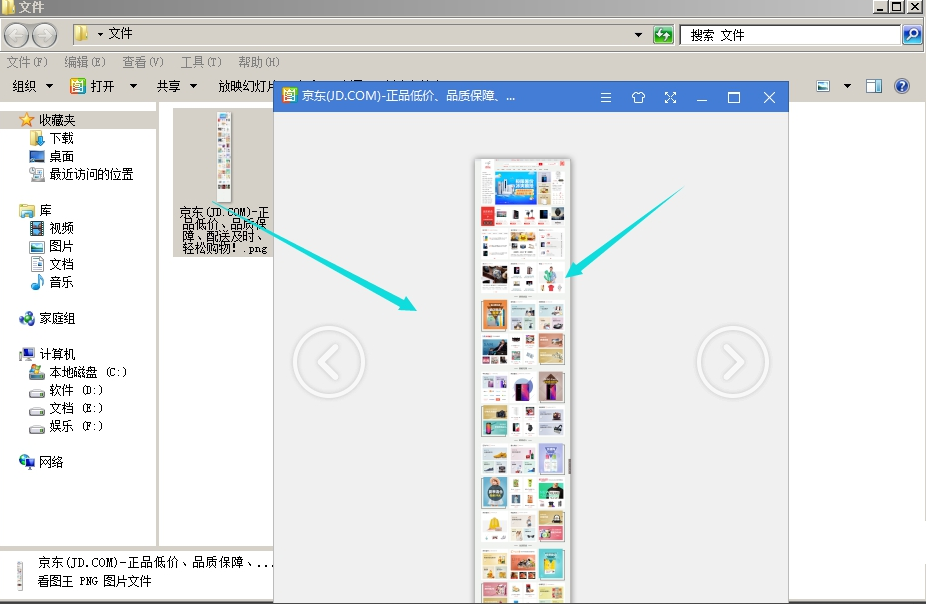Screen dimensions: 928x604
Task: Click in the 搜索 文件 search field
Action: (790, 35)
